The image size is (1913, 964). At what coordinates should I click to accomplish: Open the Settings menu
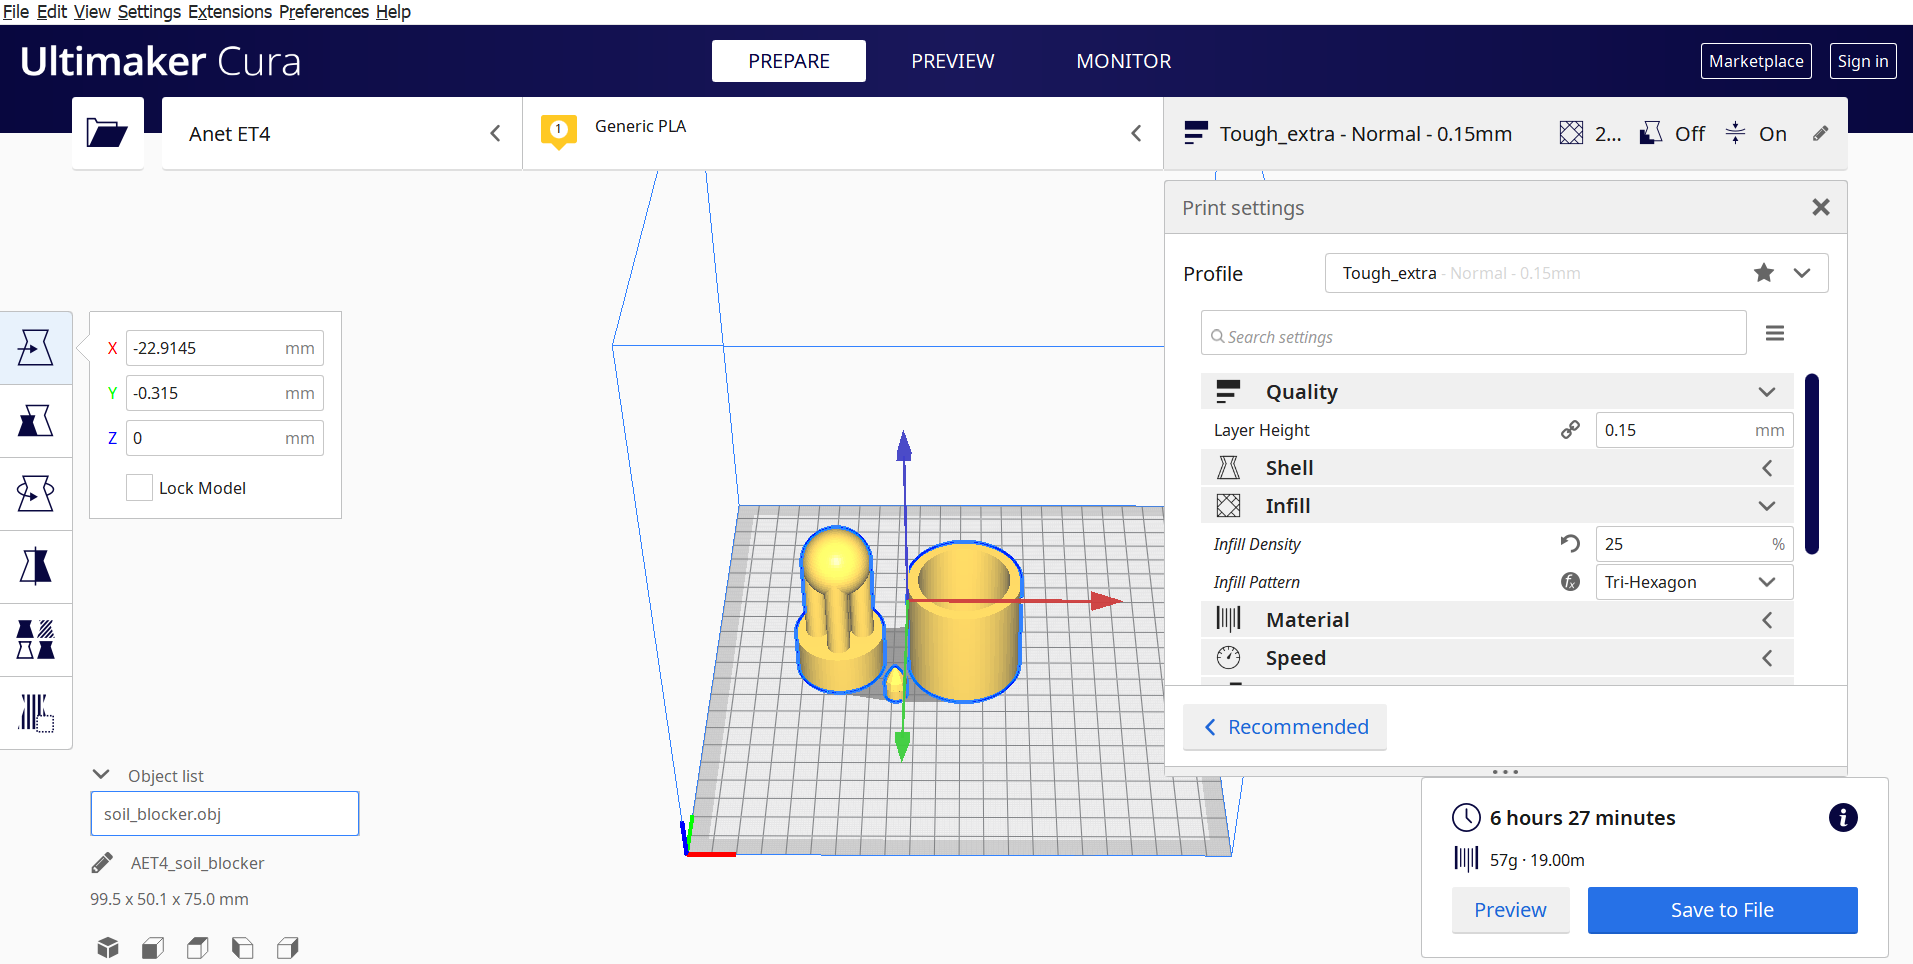[x=149, y=12]
